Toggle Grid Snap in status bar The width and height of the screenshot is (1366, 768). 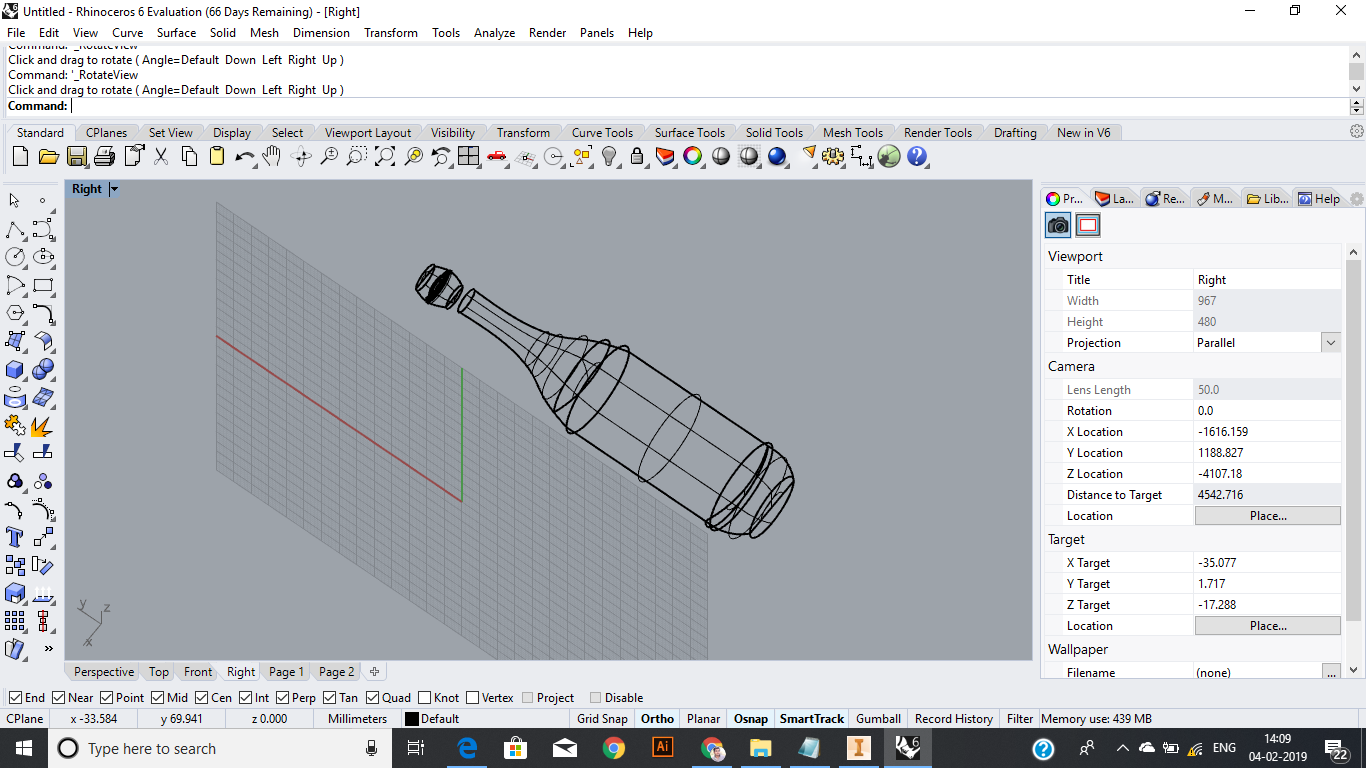click(602, 719)
